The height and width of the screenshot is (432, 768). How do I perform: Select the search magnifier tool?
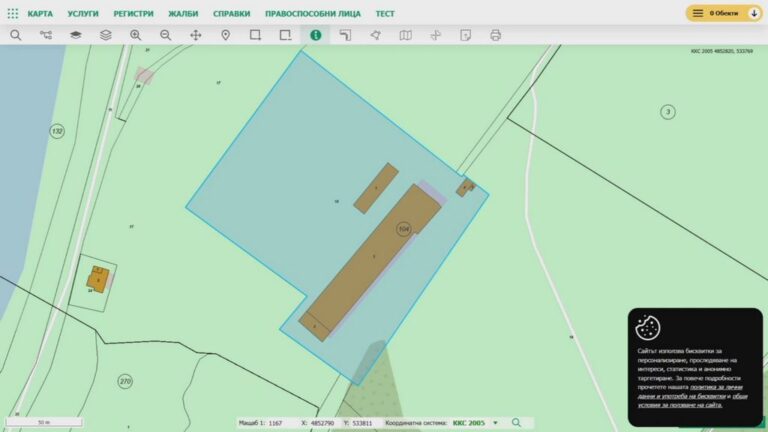pyautogui.click(x=16, y=35)
